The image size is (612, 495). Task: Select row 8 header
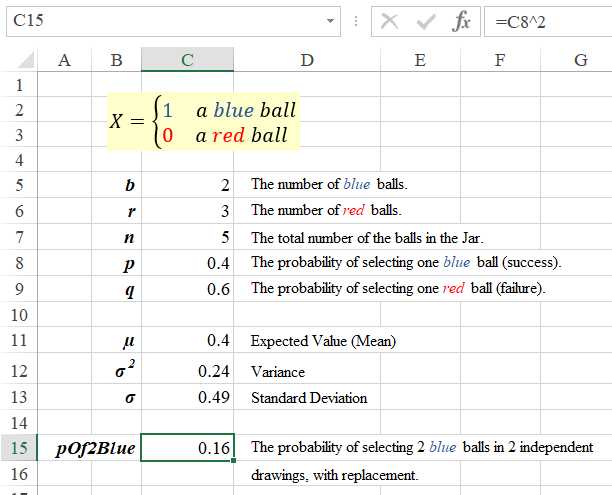[x=19, y=263]
